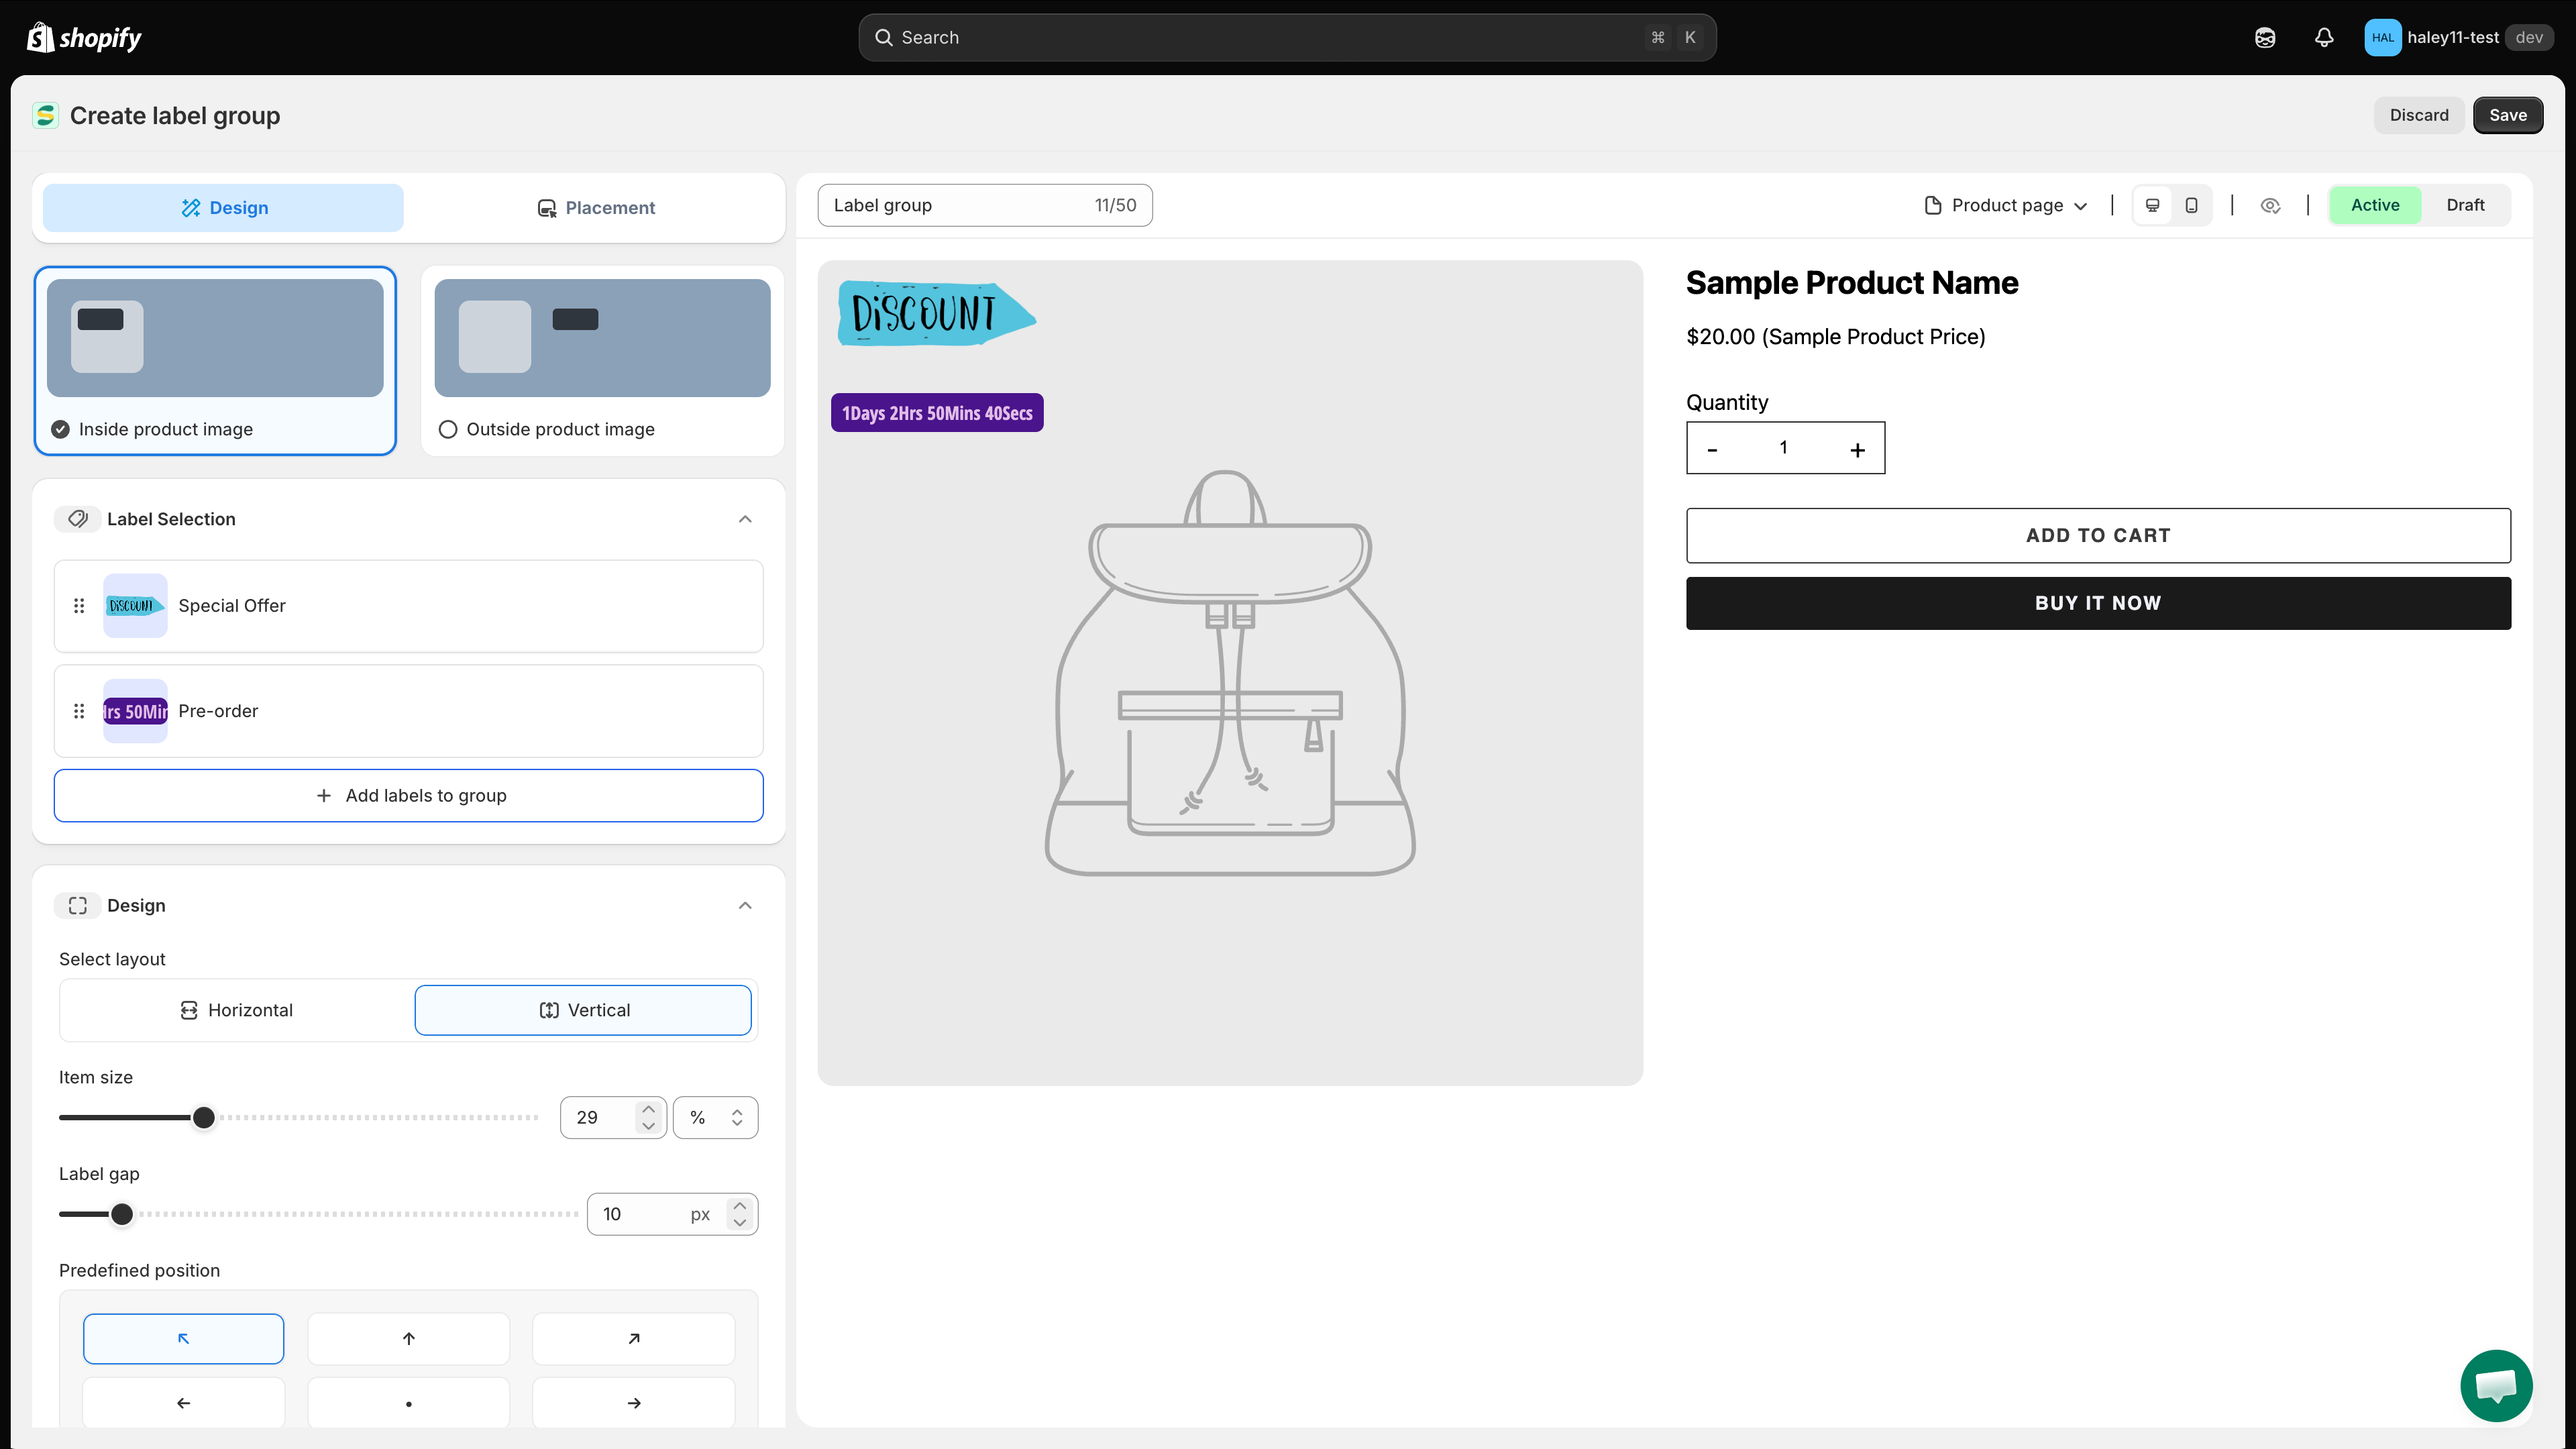Open the live chat bubble
2576x1449 pixels.
(x=2496, y=1385)
